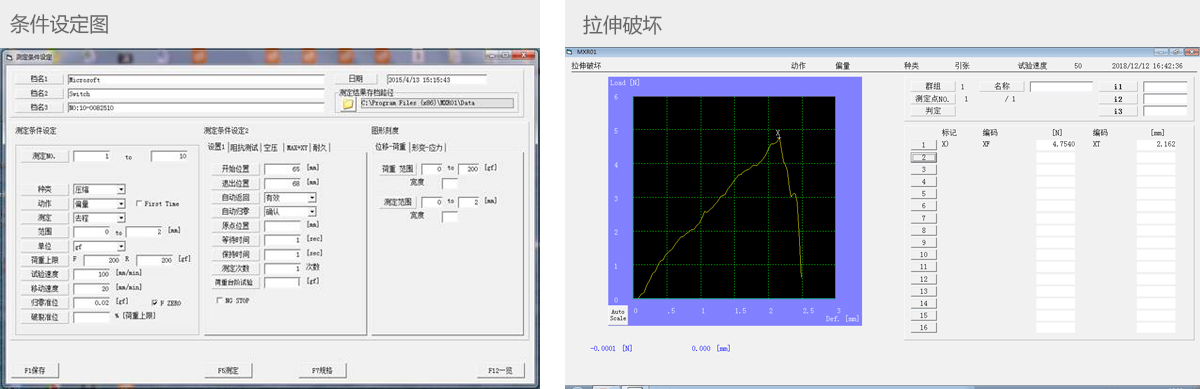Image resolution: width=1200 pixels, height=389 pixels.
Task: Click the Auto Scale button below the graph
Action: (x=618, y=314)
